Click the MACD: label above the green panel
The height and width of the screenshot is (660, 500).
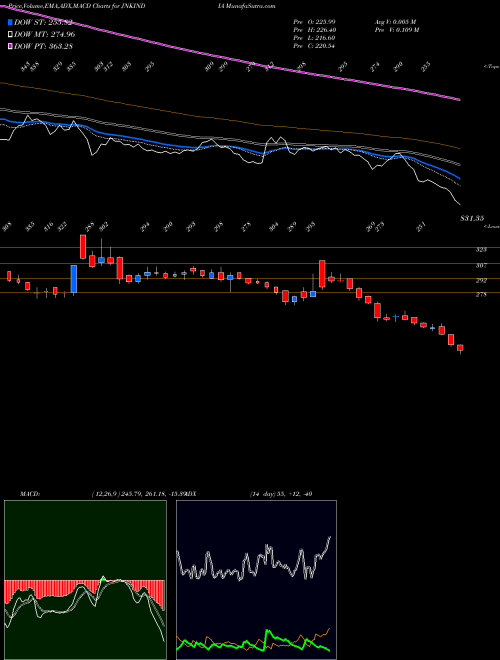click(30, 494)
